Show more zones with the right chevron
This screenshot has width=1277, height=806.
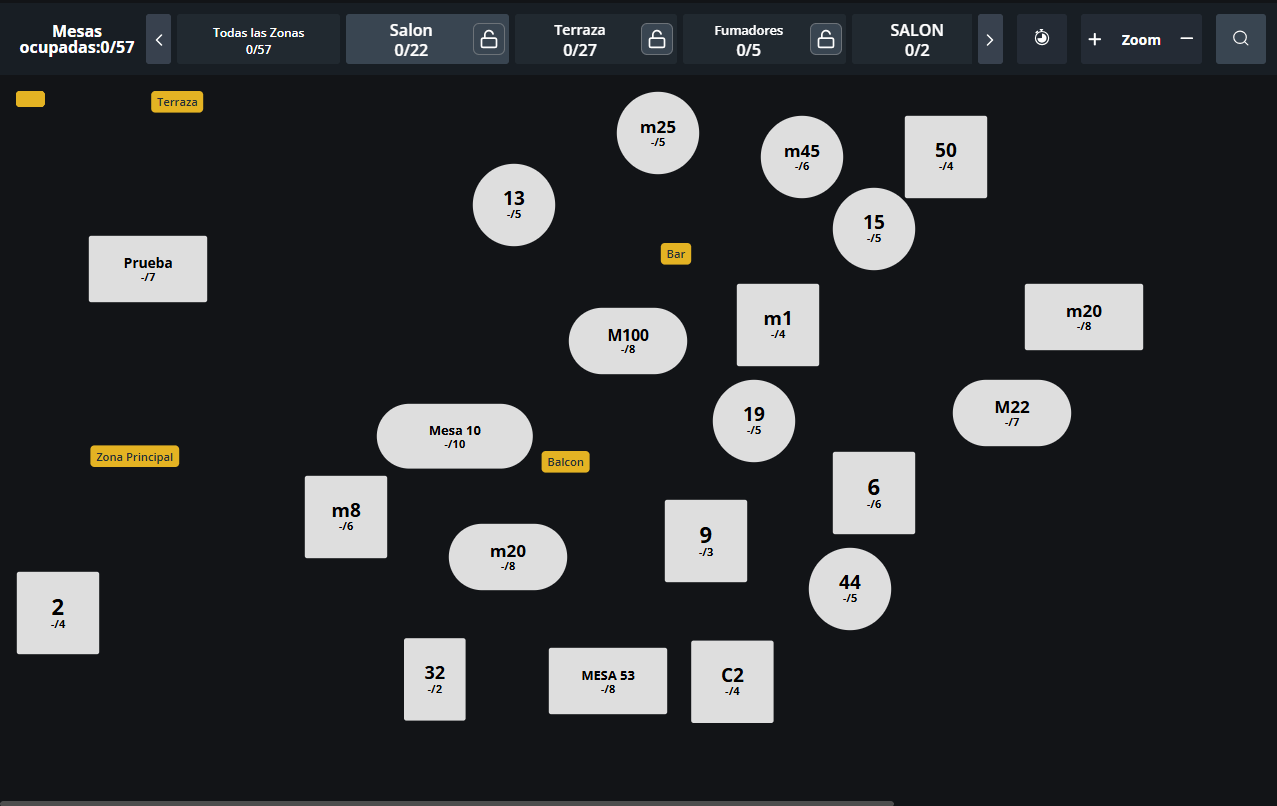(990, 39)
